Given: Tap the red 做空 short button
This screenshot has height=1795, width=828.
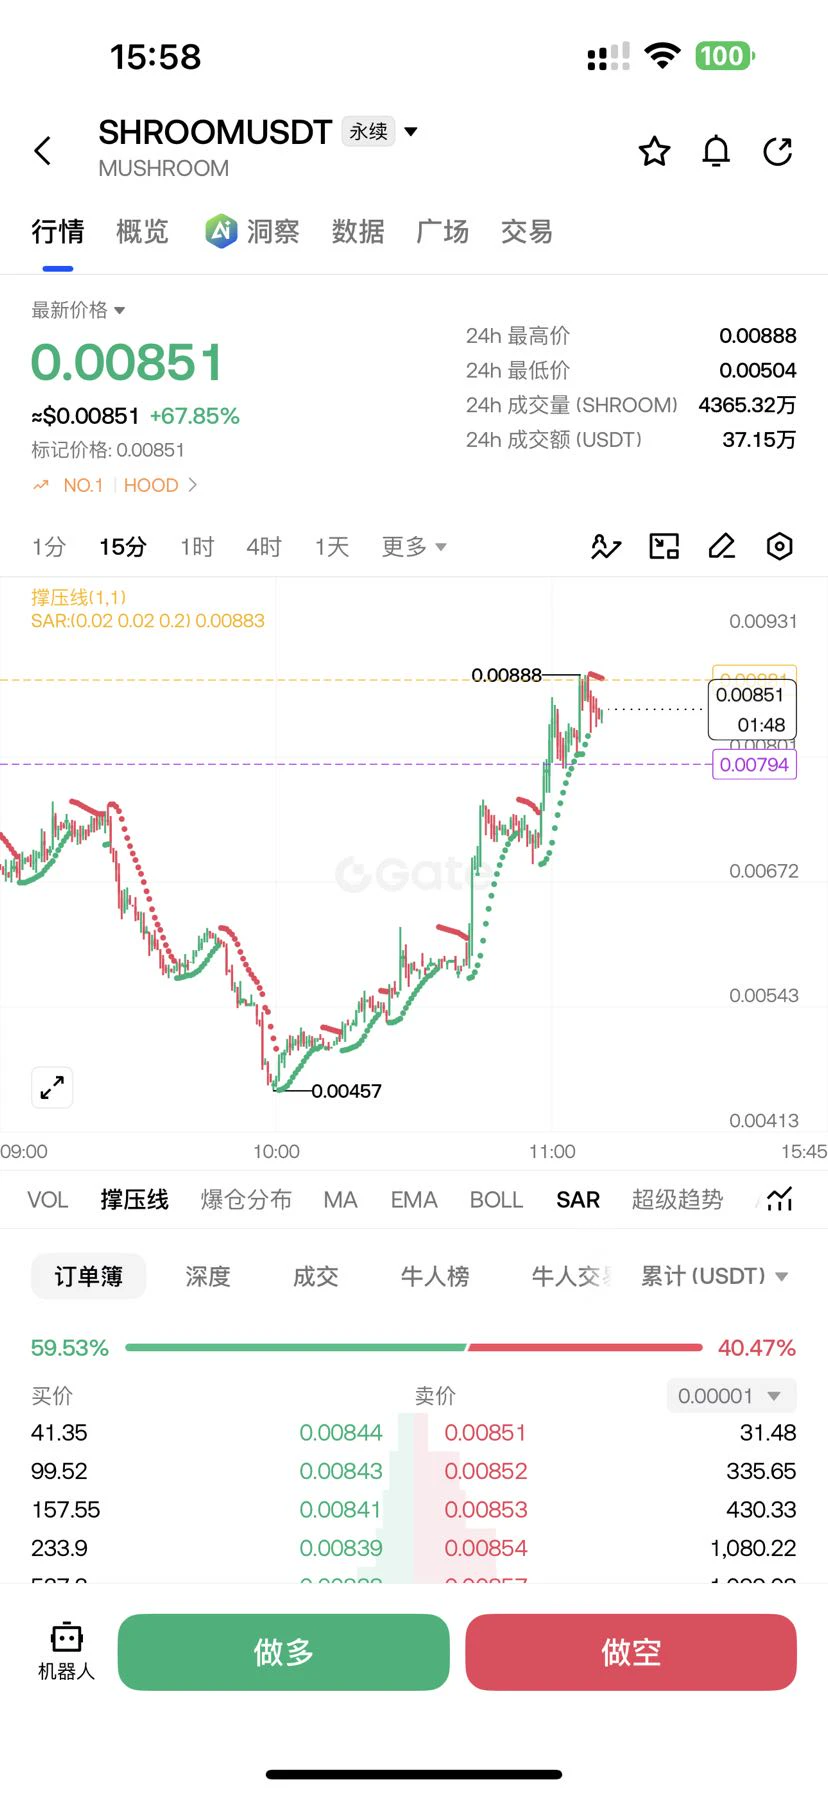Looking at the screenshot, I should (631, 1652).
